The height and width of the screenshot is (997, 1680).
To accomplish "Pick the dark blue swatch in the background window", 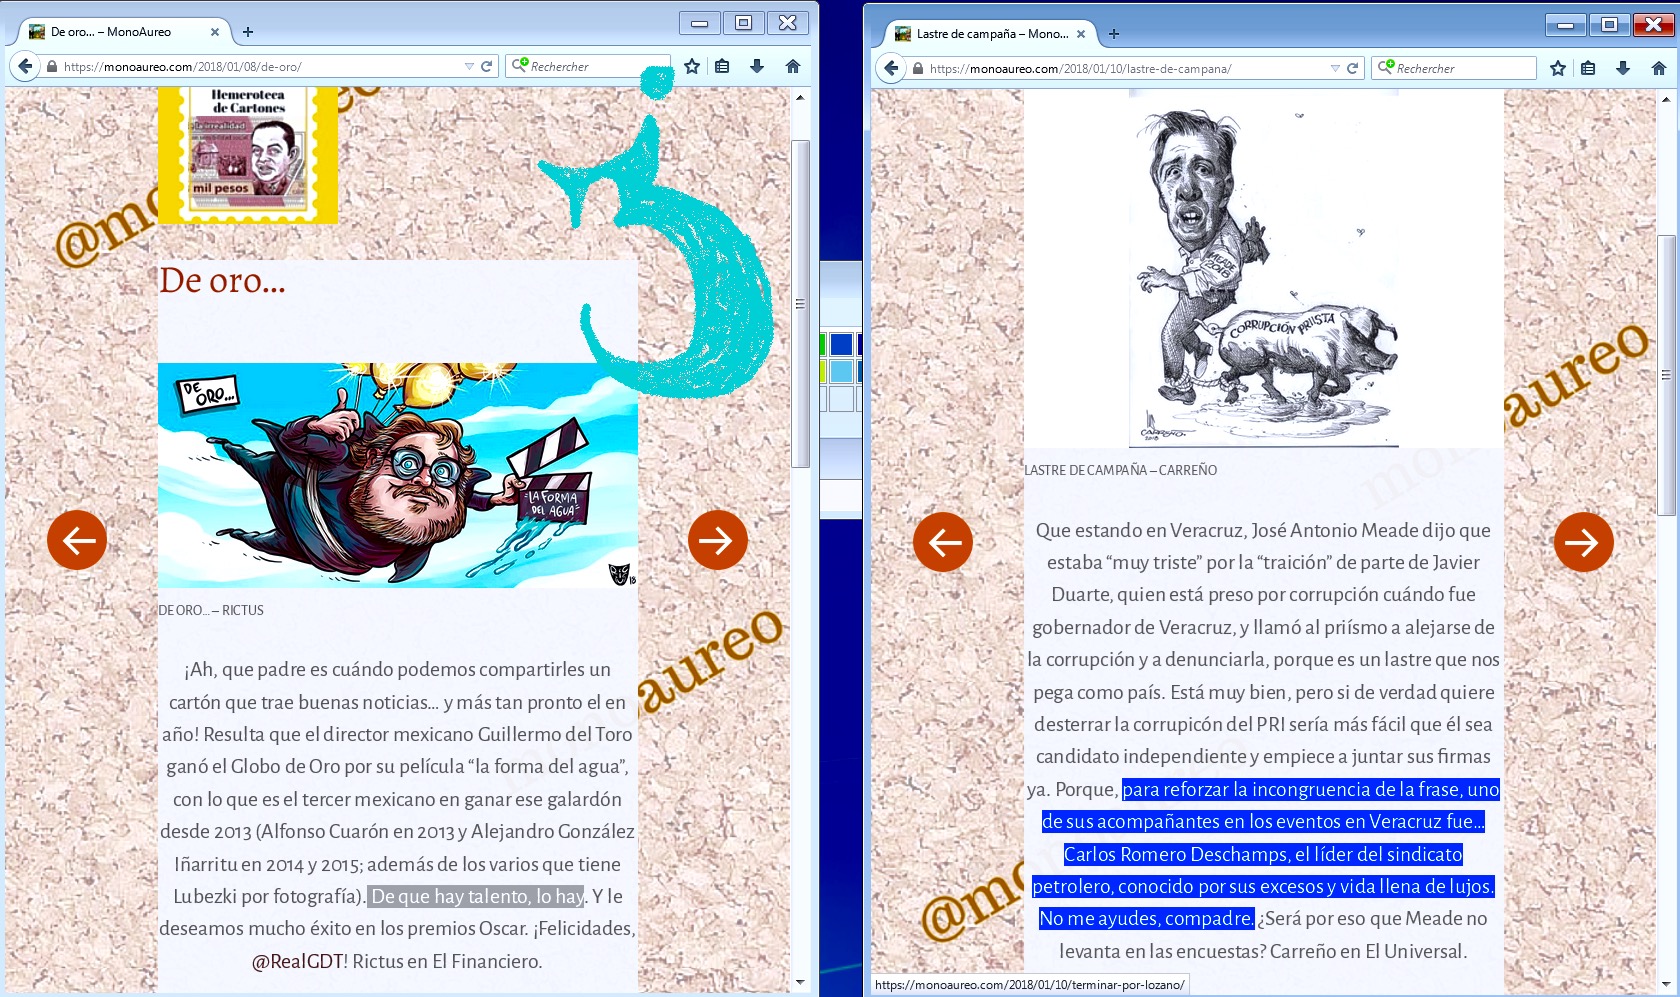I will click(842, 345).
